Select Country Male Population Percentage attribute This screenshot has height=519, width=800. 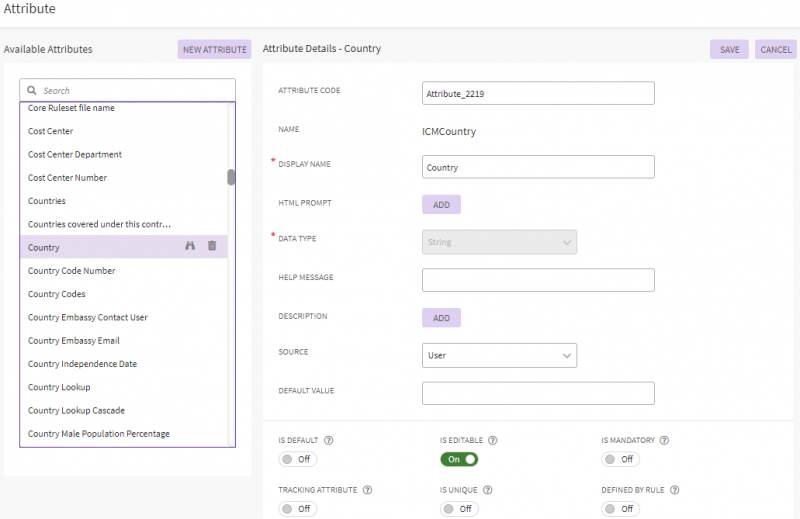[123, 433]
